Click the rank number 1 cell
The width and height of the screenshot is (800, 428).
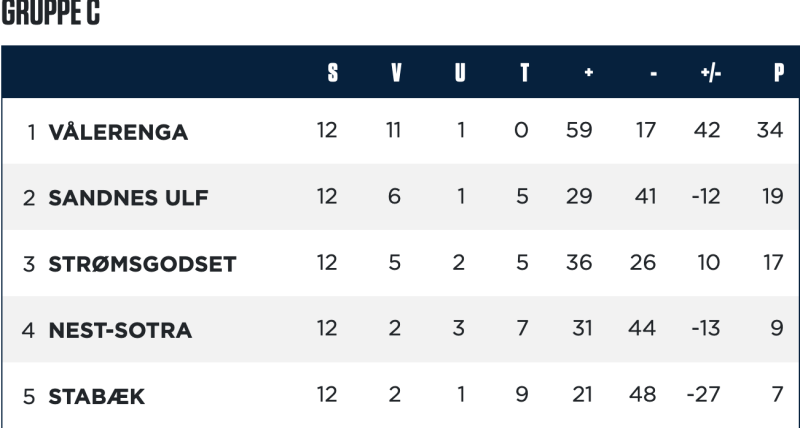[32, 133]
